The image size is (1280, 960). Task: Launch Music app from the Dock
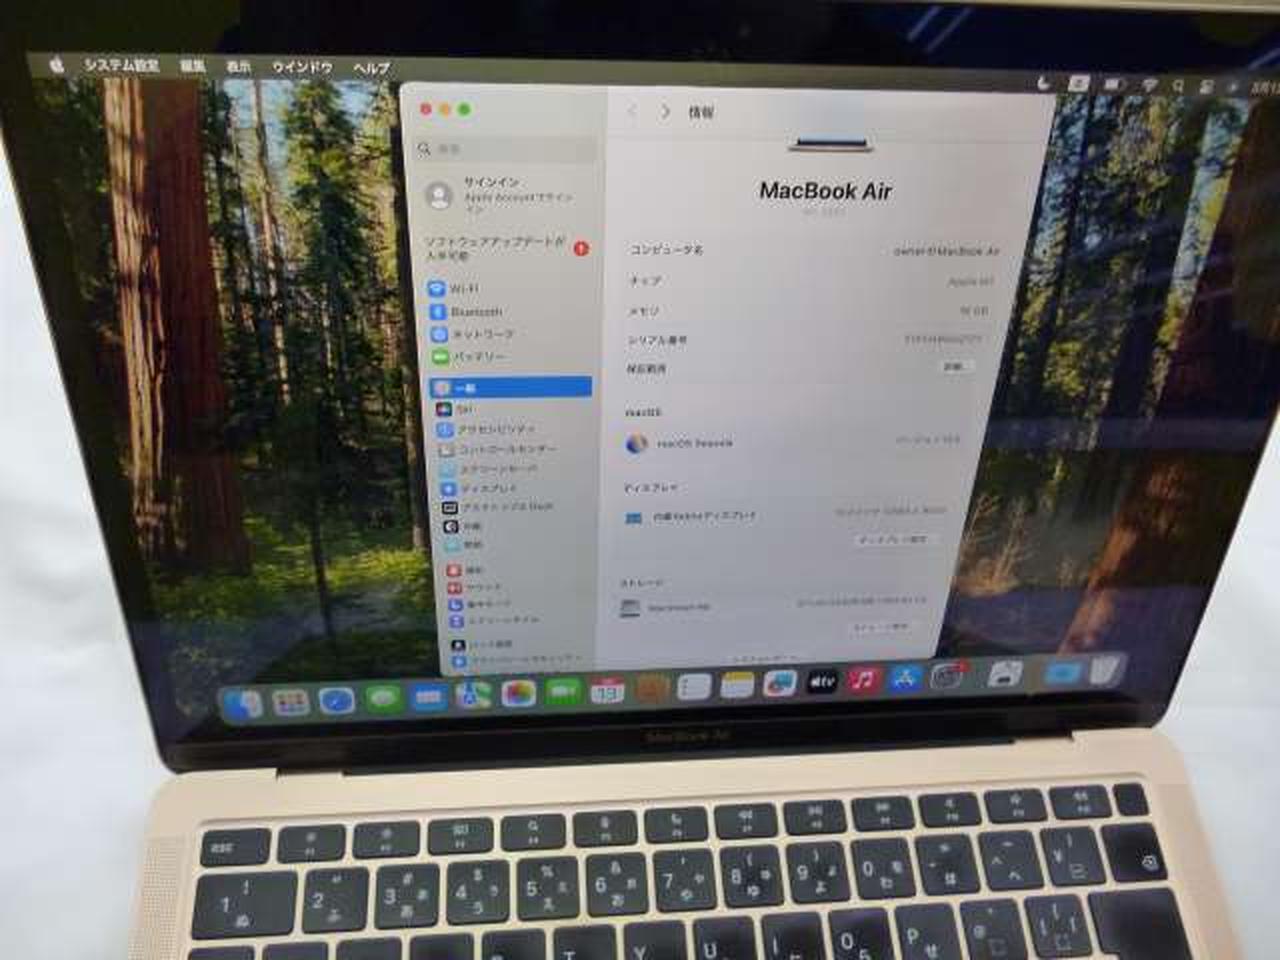(x=863, y=681)
